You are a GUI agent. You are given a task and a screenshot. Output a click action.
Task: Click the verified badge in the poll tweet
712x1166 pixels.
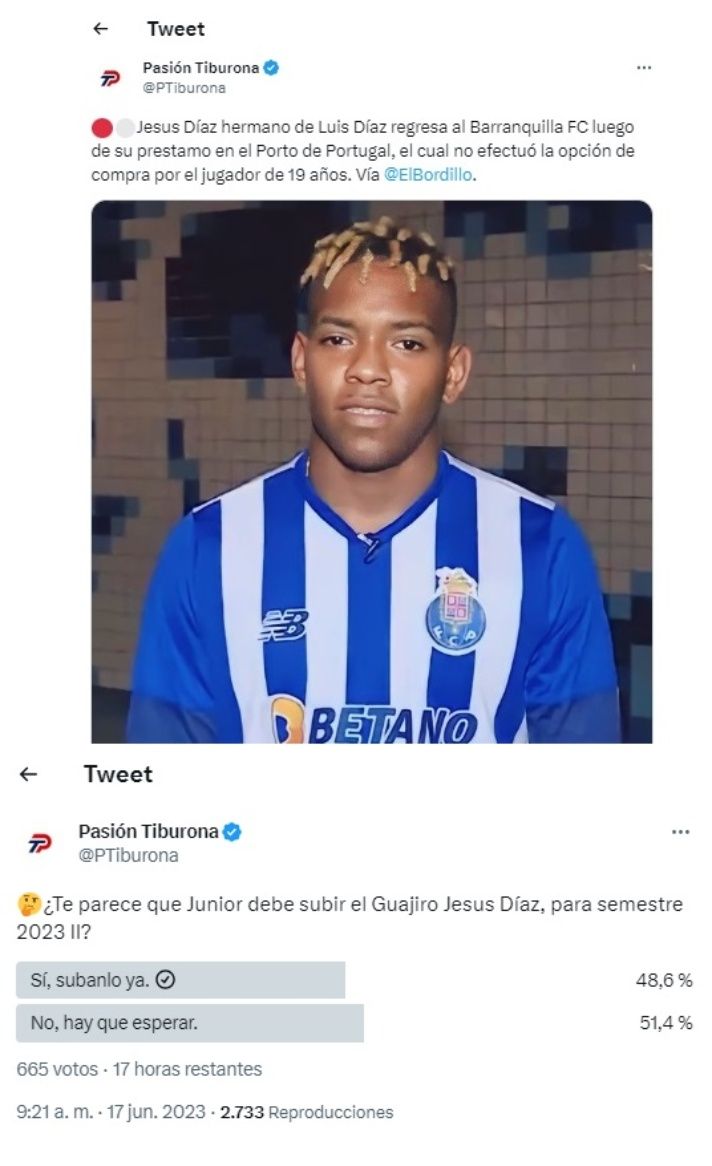(x=232, y=831)
